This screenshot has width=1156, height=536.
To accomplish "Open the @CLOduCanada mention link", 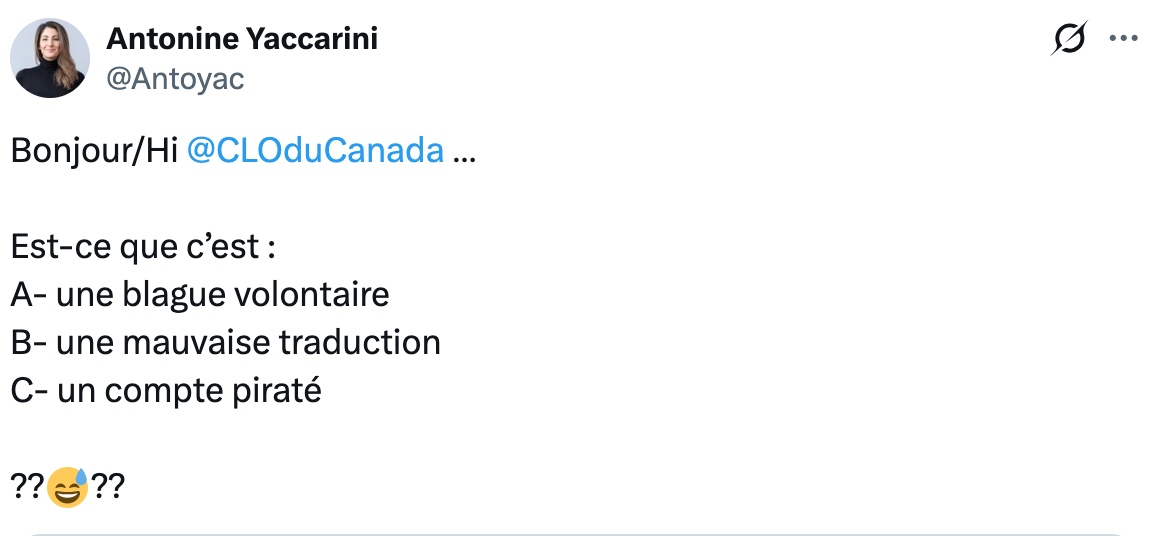I will point(315,150).
